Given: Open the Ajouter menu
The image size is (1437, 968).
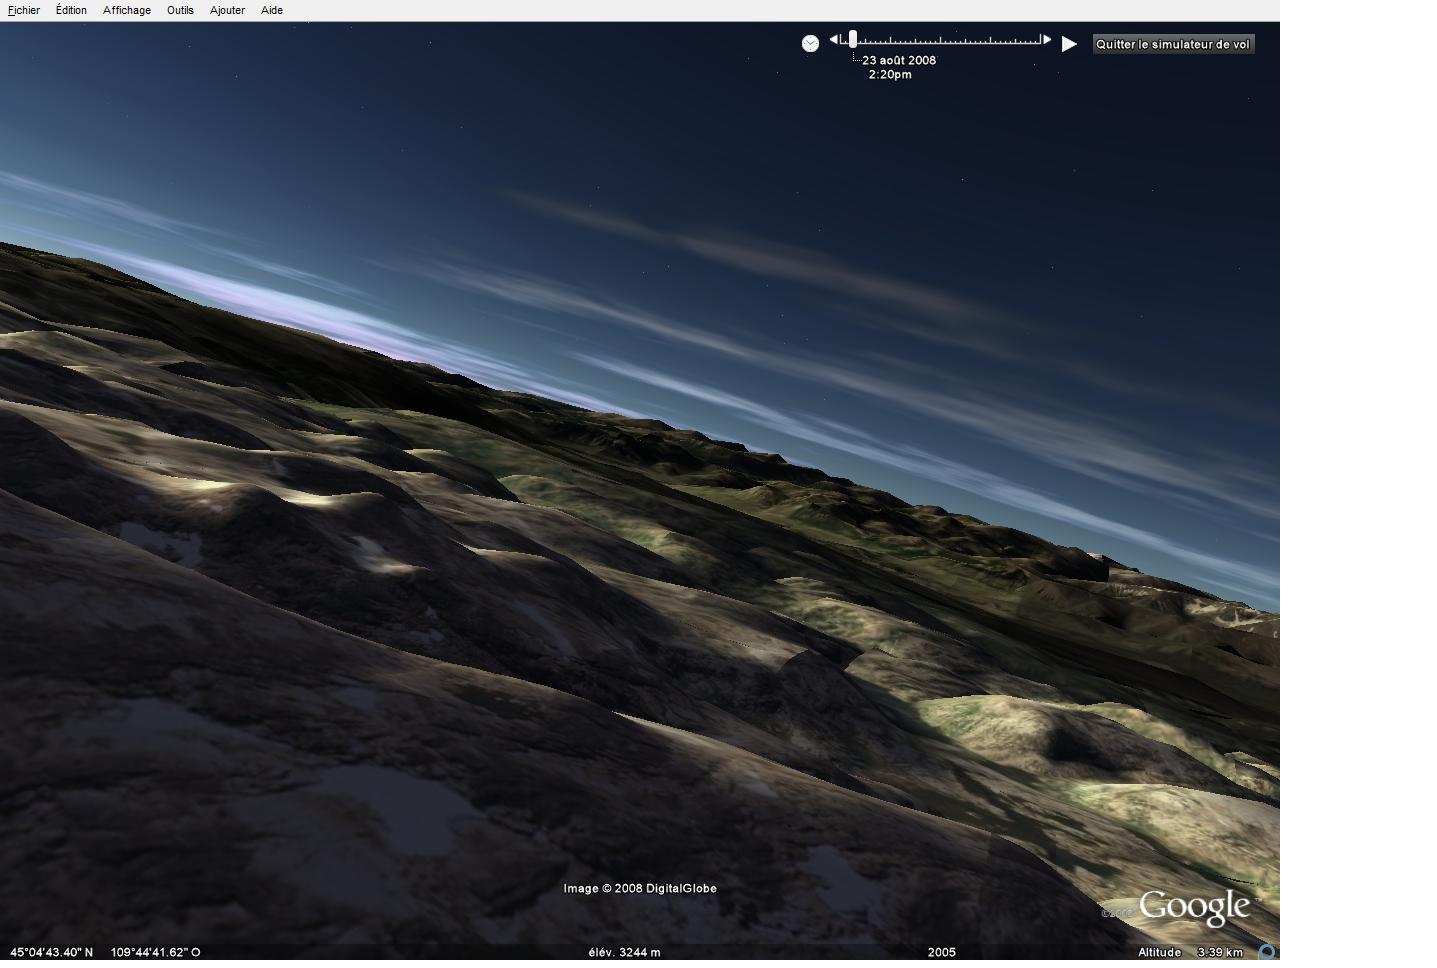Looking at the screenshot, I should 227,10.
